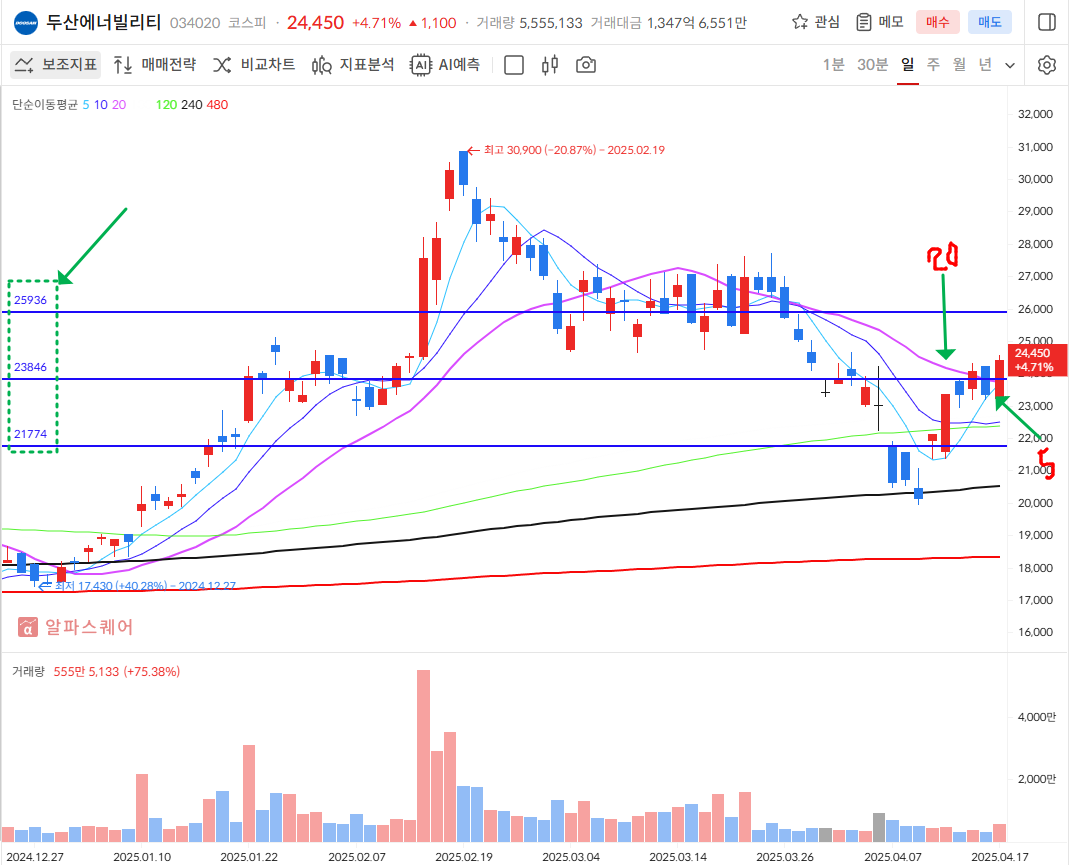
Task: Toggle 480-day moving average line
Action: pyautogui.click(x=217, y=105)
